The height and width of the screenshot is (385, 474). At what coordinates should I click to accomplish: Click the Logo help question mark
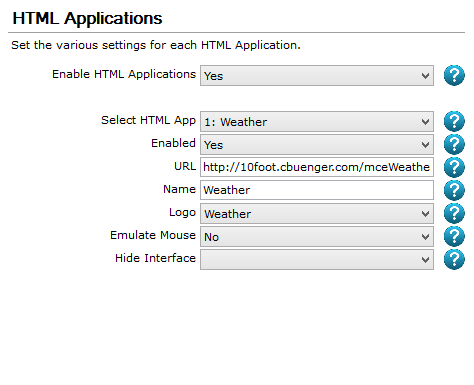(x=454, y=213)
